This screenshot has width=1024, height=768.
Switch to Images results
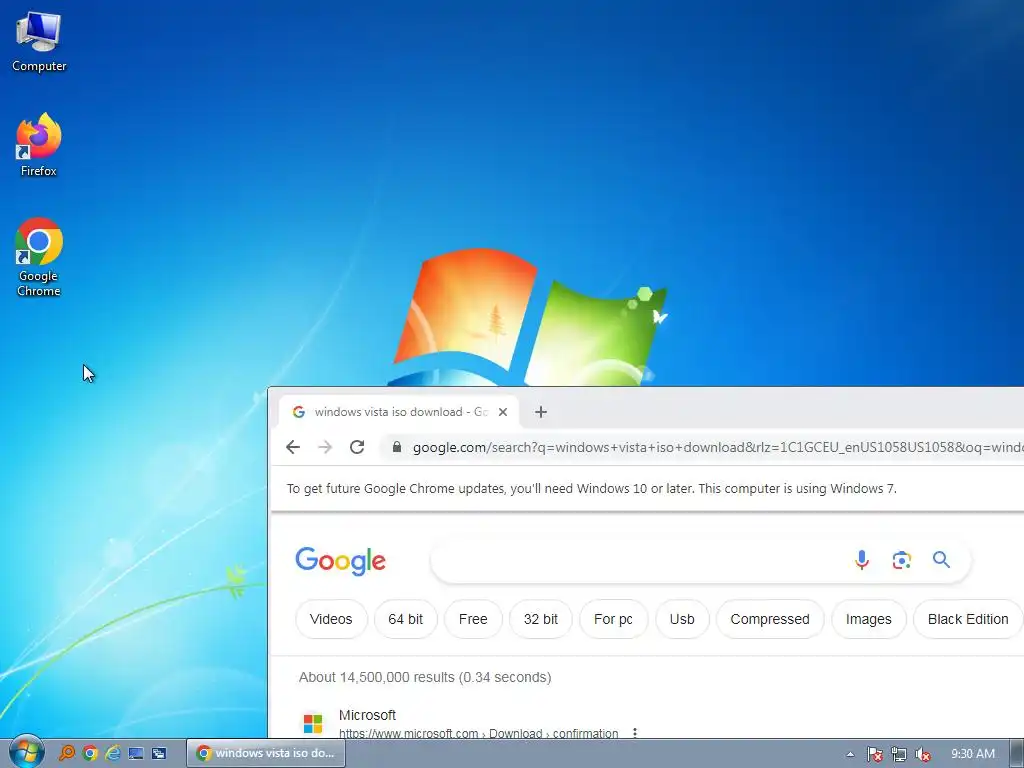coord(869,619)
